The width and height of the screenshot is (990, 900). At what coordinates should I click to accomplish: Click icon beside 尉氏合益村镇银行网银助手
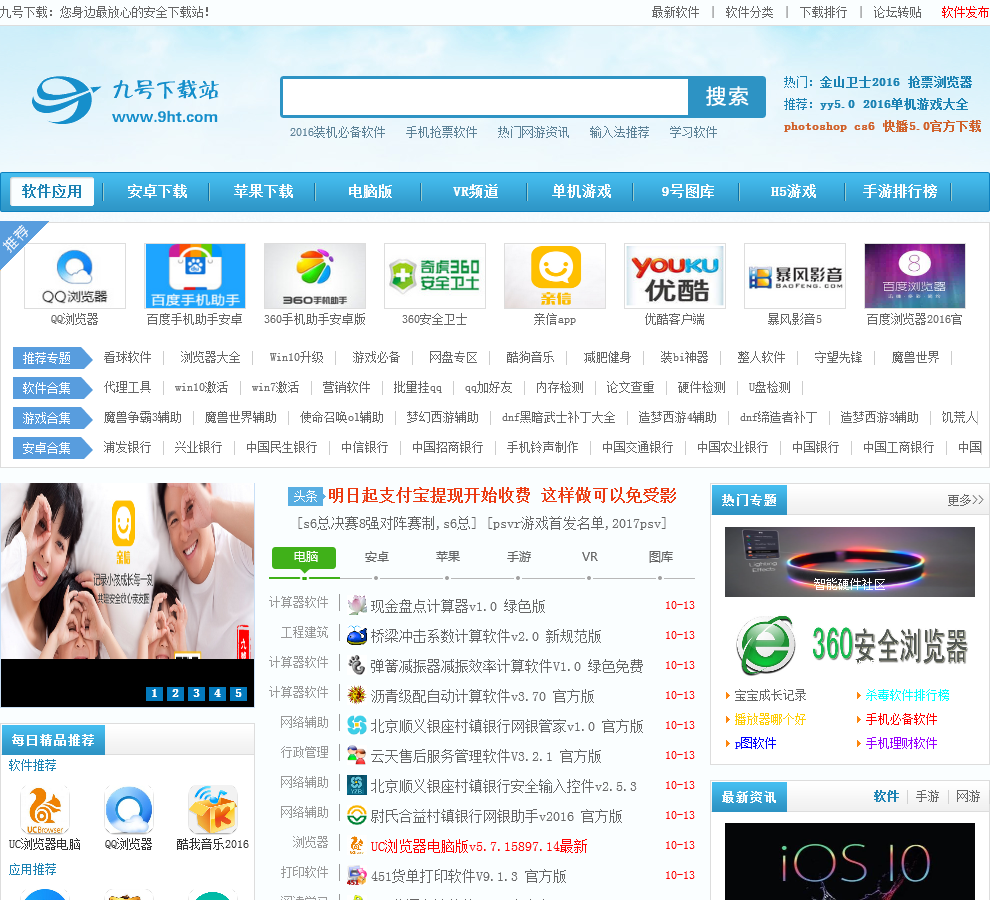click(x=357, y=815)
